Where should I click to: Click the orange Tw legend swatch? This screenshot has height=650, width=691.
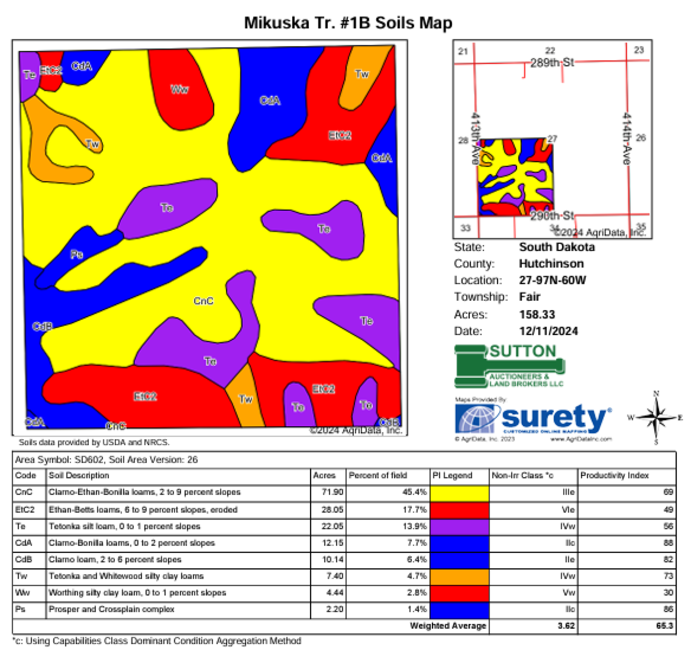point(459,576)
